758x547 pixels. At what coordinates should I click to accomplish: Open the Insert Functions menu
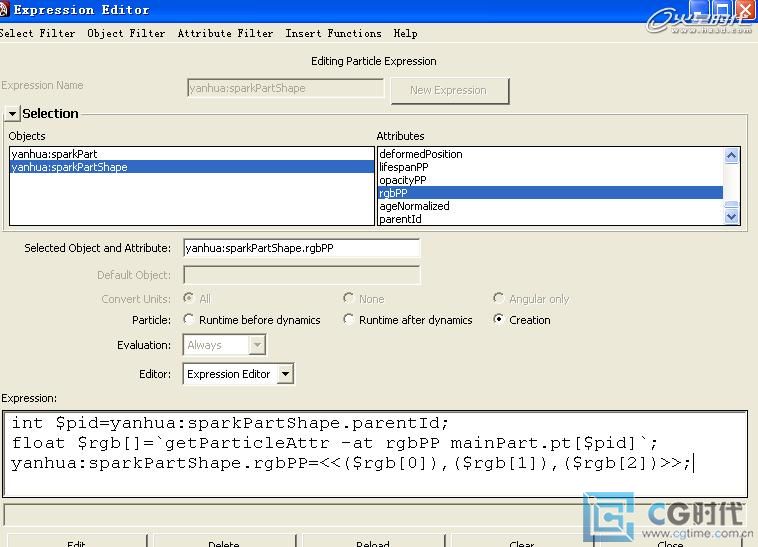point(333,33)
